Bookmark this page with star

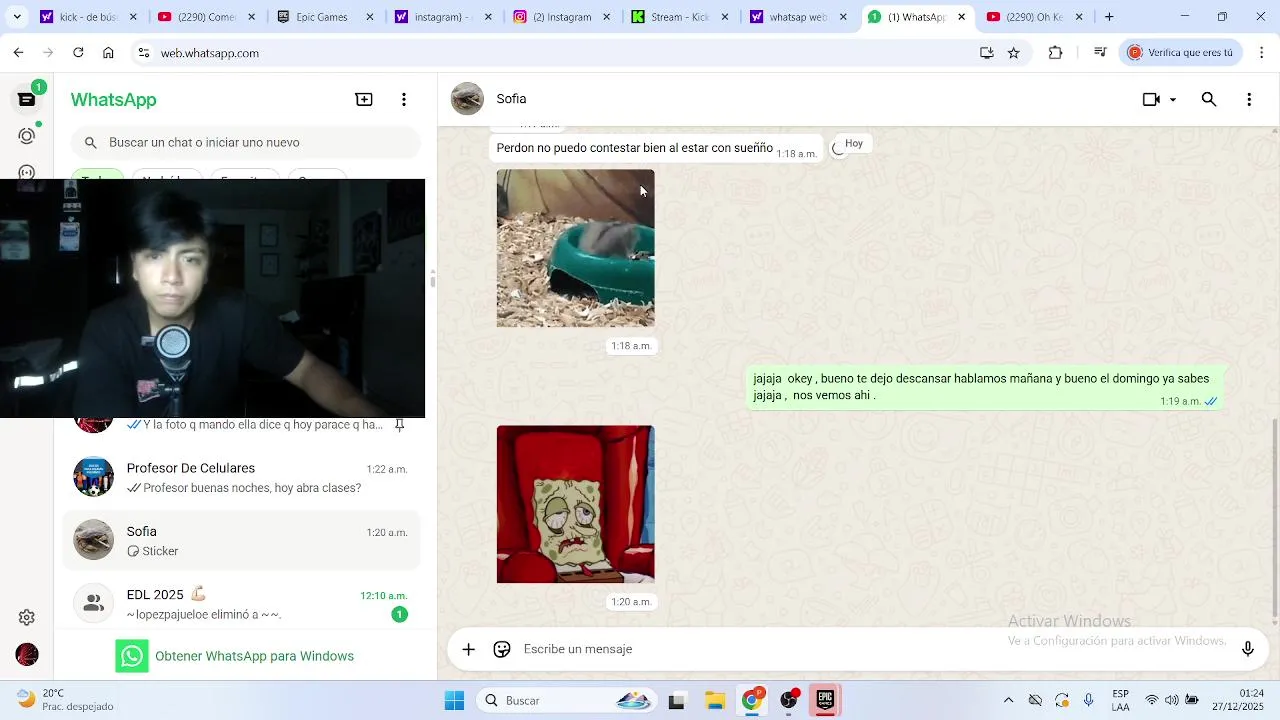point(1014,53)
